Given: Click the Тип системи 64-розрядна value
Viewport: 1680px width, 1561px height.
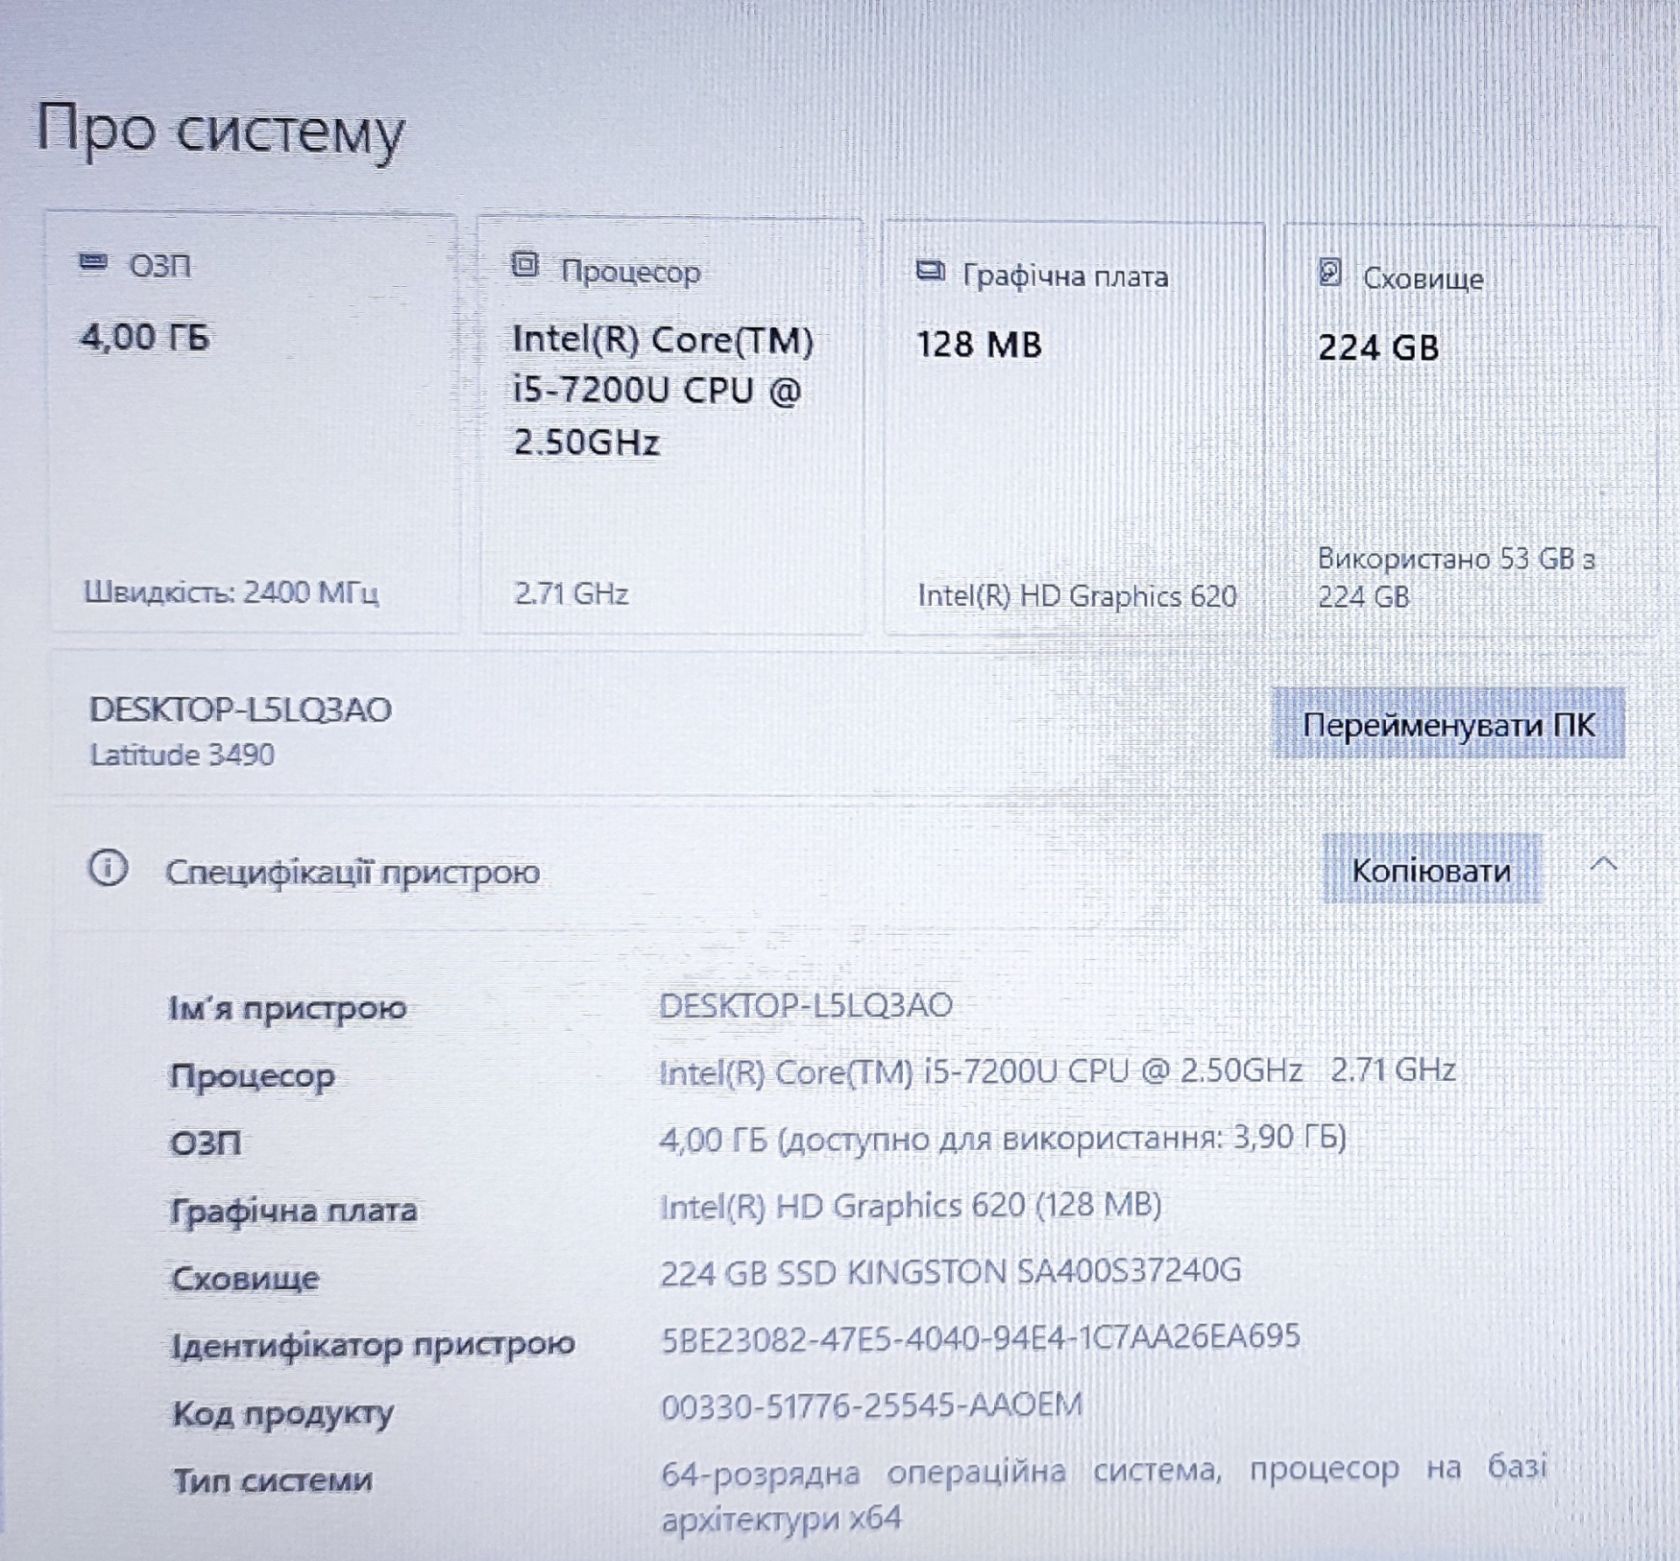Looking at the screenshot, I should 1103,1494.
